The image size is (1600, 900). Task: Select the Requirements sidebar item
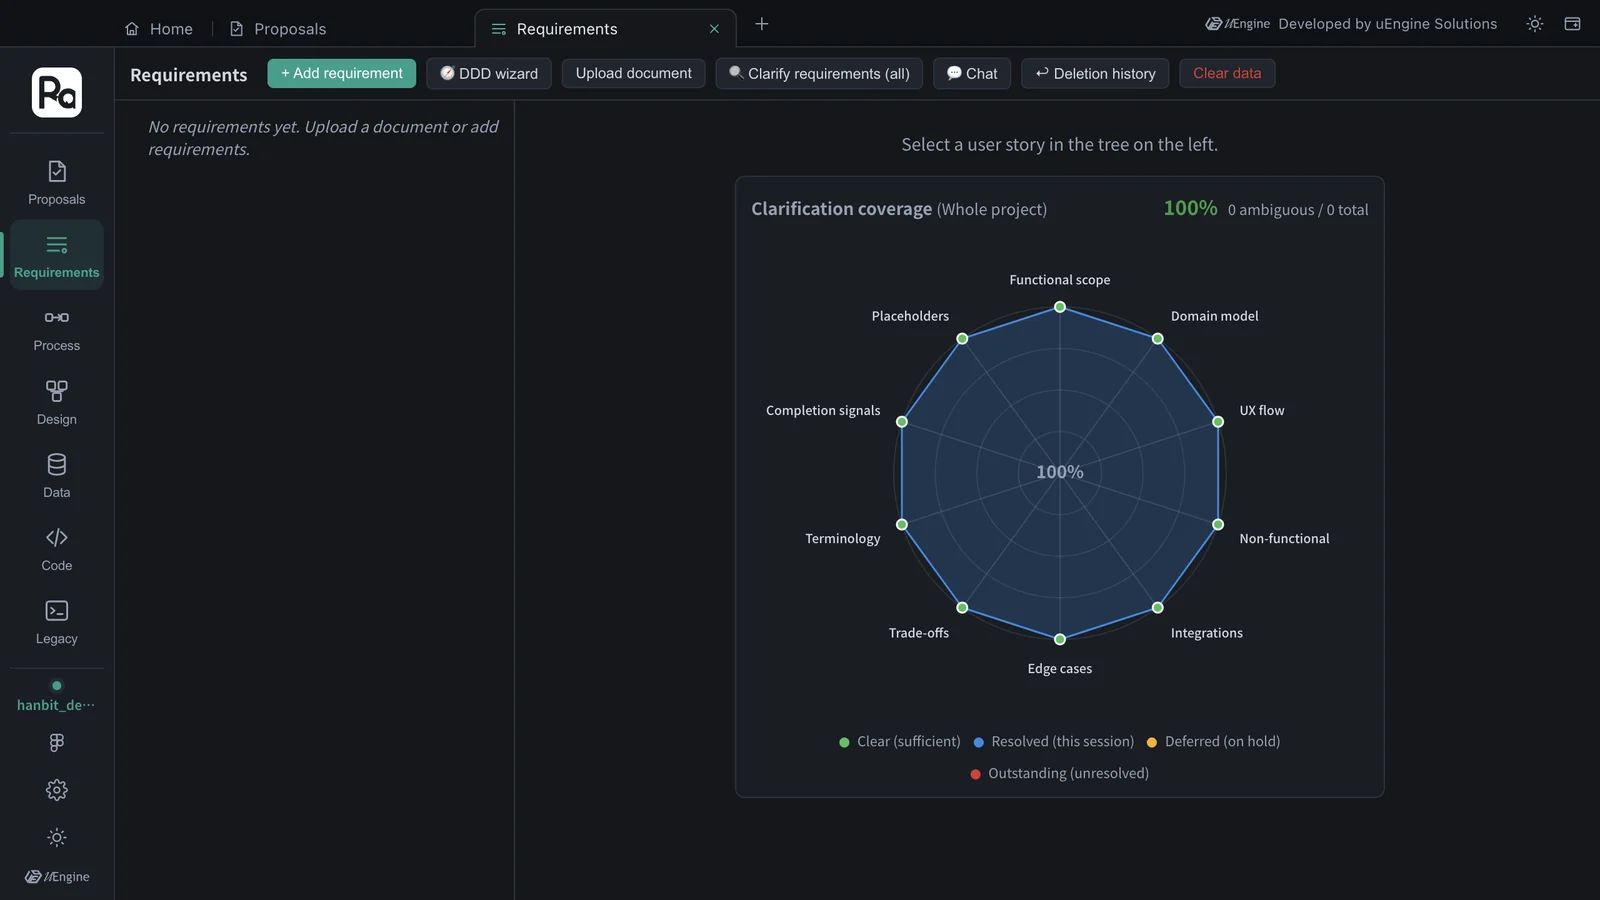point(57,256)
